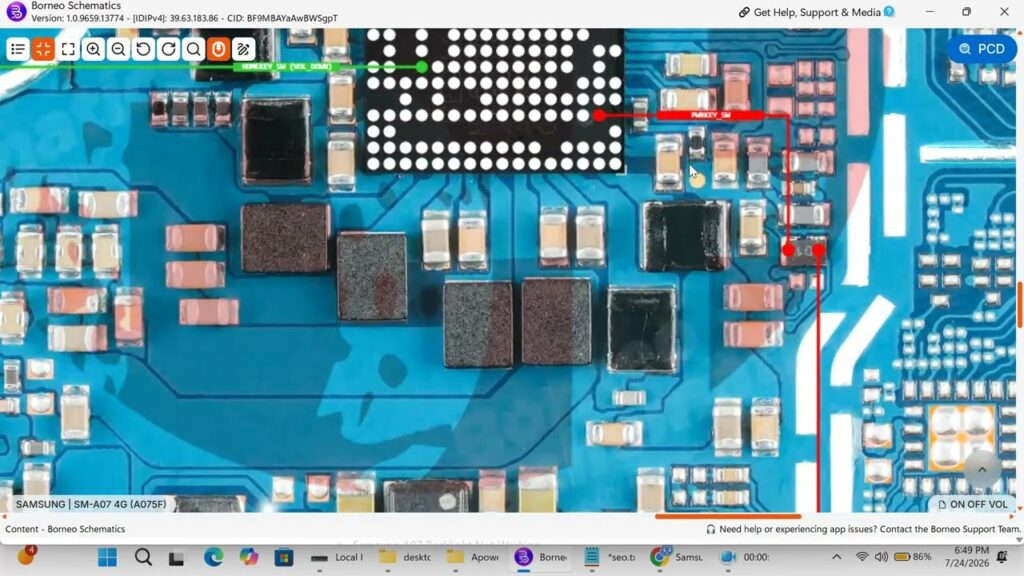Switch to seo.txt Notepad taskbar window
Viewport: 1024px width, 576px height.
point(609,557)
